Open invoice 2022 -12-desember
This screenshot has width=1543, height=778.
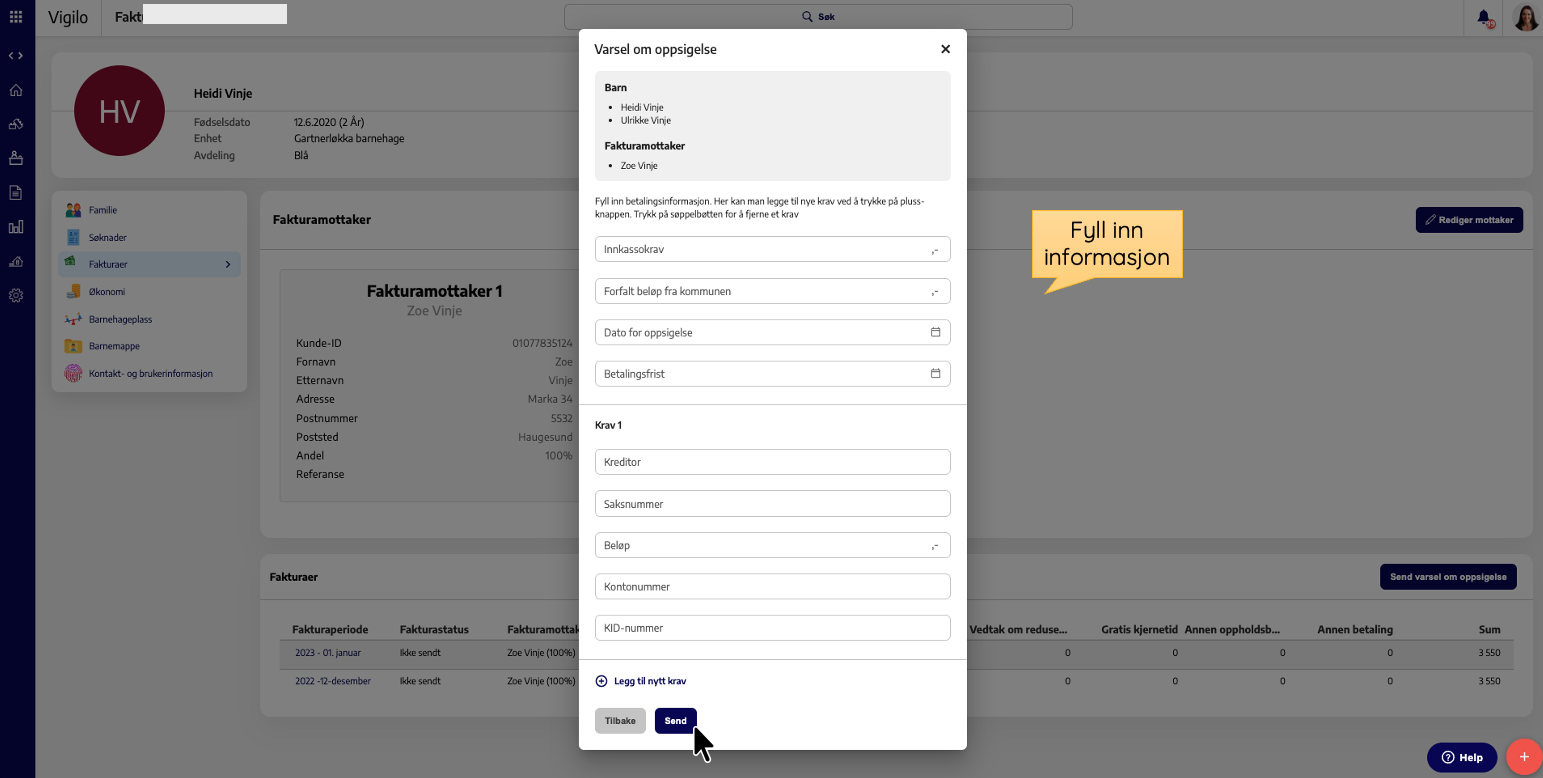pyautogui.click(x=333, y=681)
